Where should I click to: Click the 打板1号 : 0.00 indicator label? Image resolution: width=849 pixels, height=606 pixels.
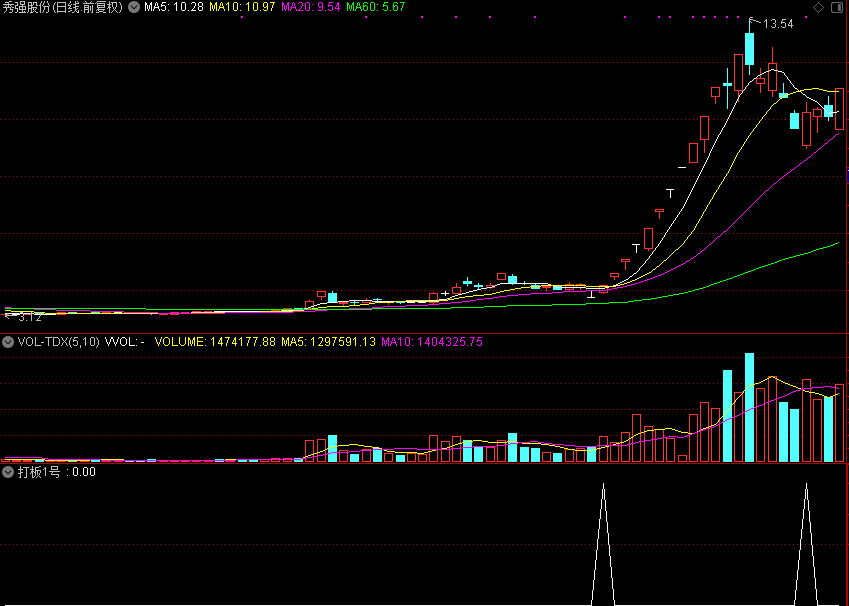57,472
